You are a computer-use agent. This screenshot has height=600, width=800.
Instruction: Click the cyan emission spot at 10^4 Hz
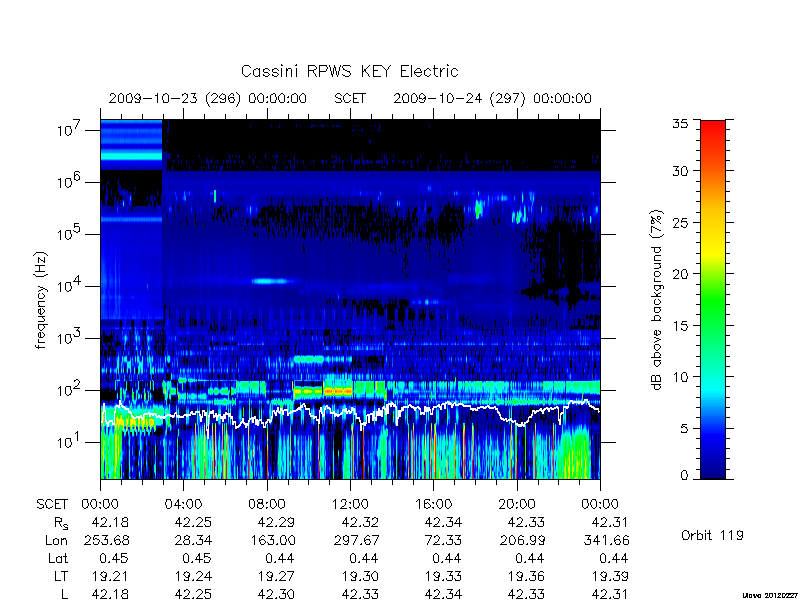coord(270,281)
